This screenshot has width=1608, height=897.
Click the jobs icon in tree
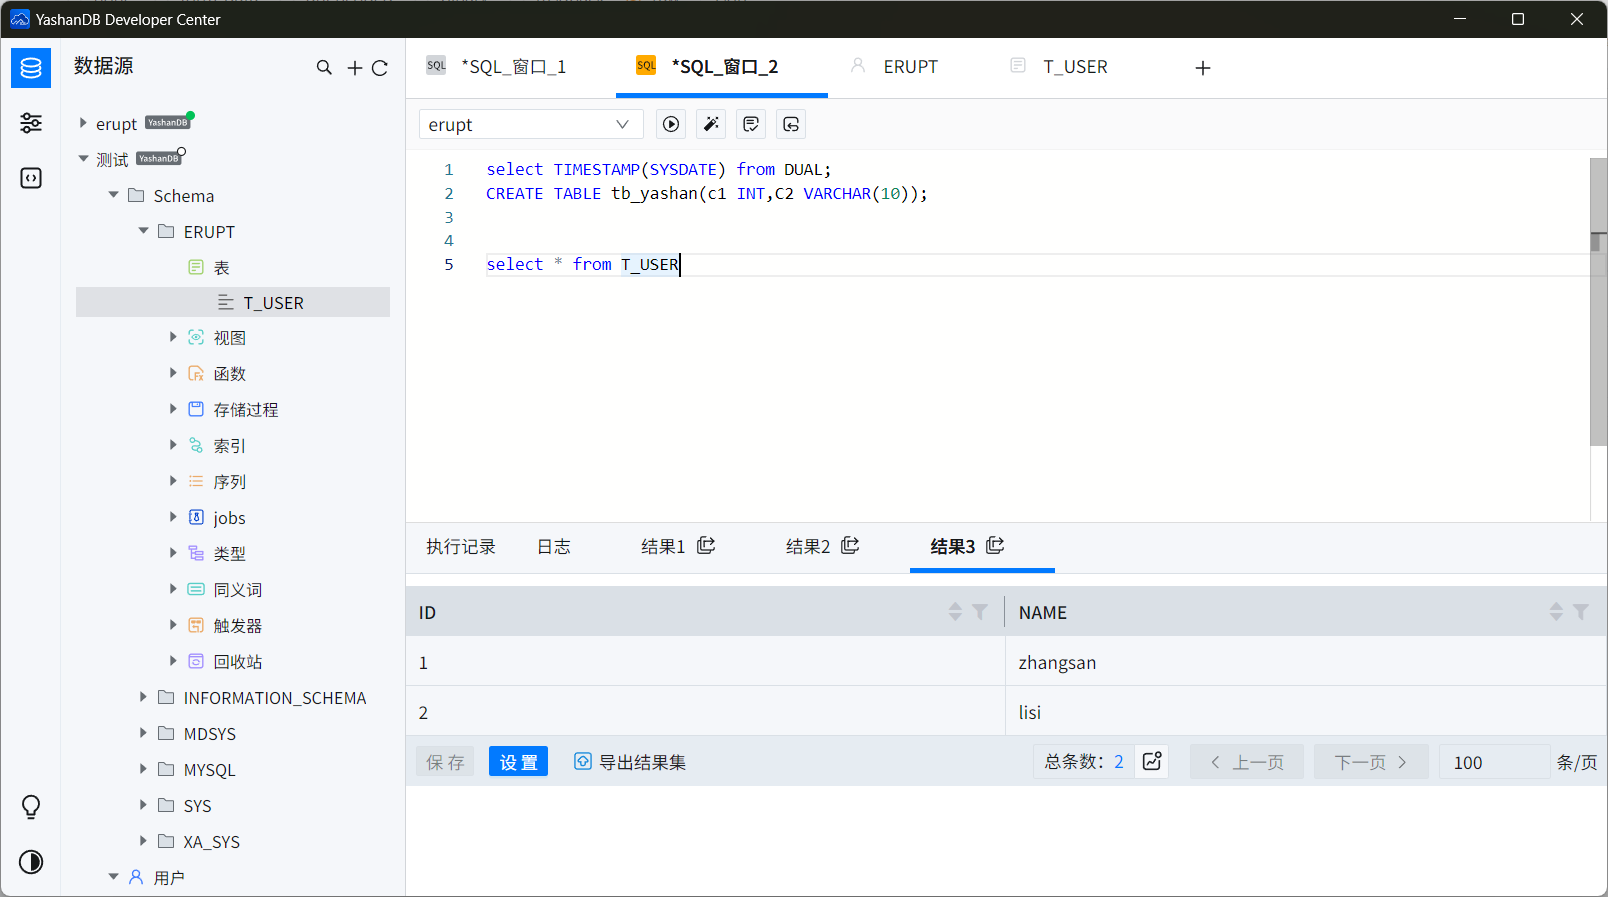(196, 517)
